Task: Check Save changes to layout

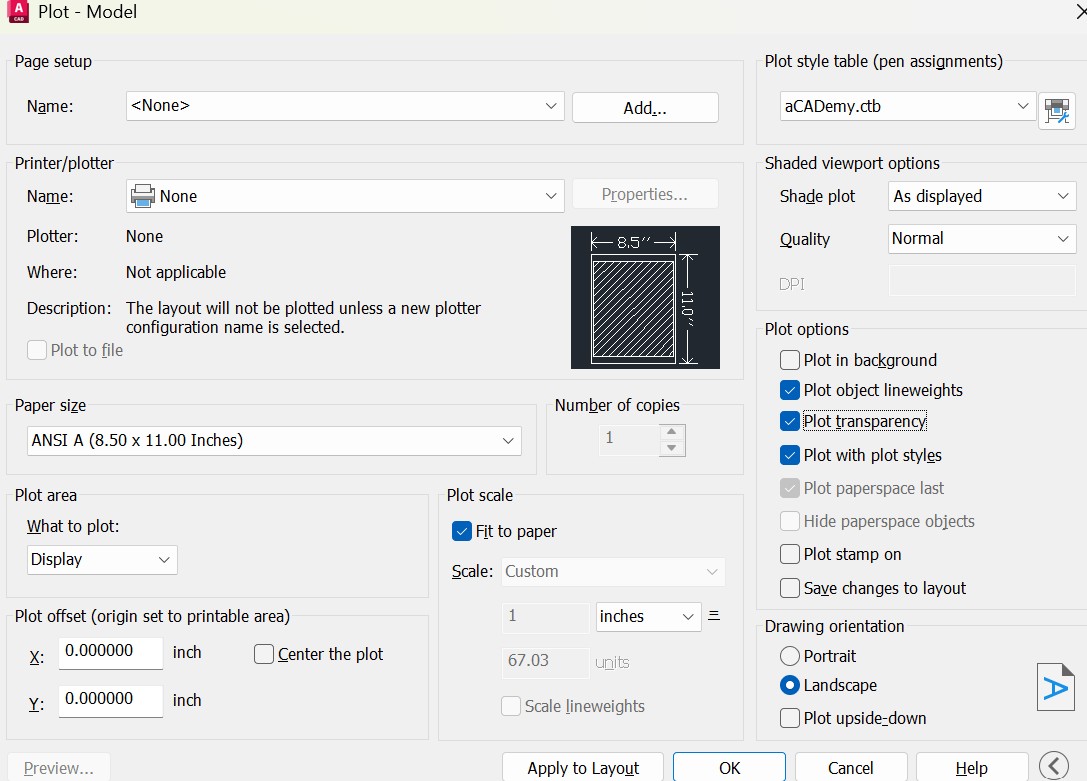Action: tap(790, 588)
